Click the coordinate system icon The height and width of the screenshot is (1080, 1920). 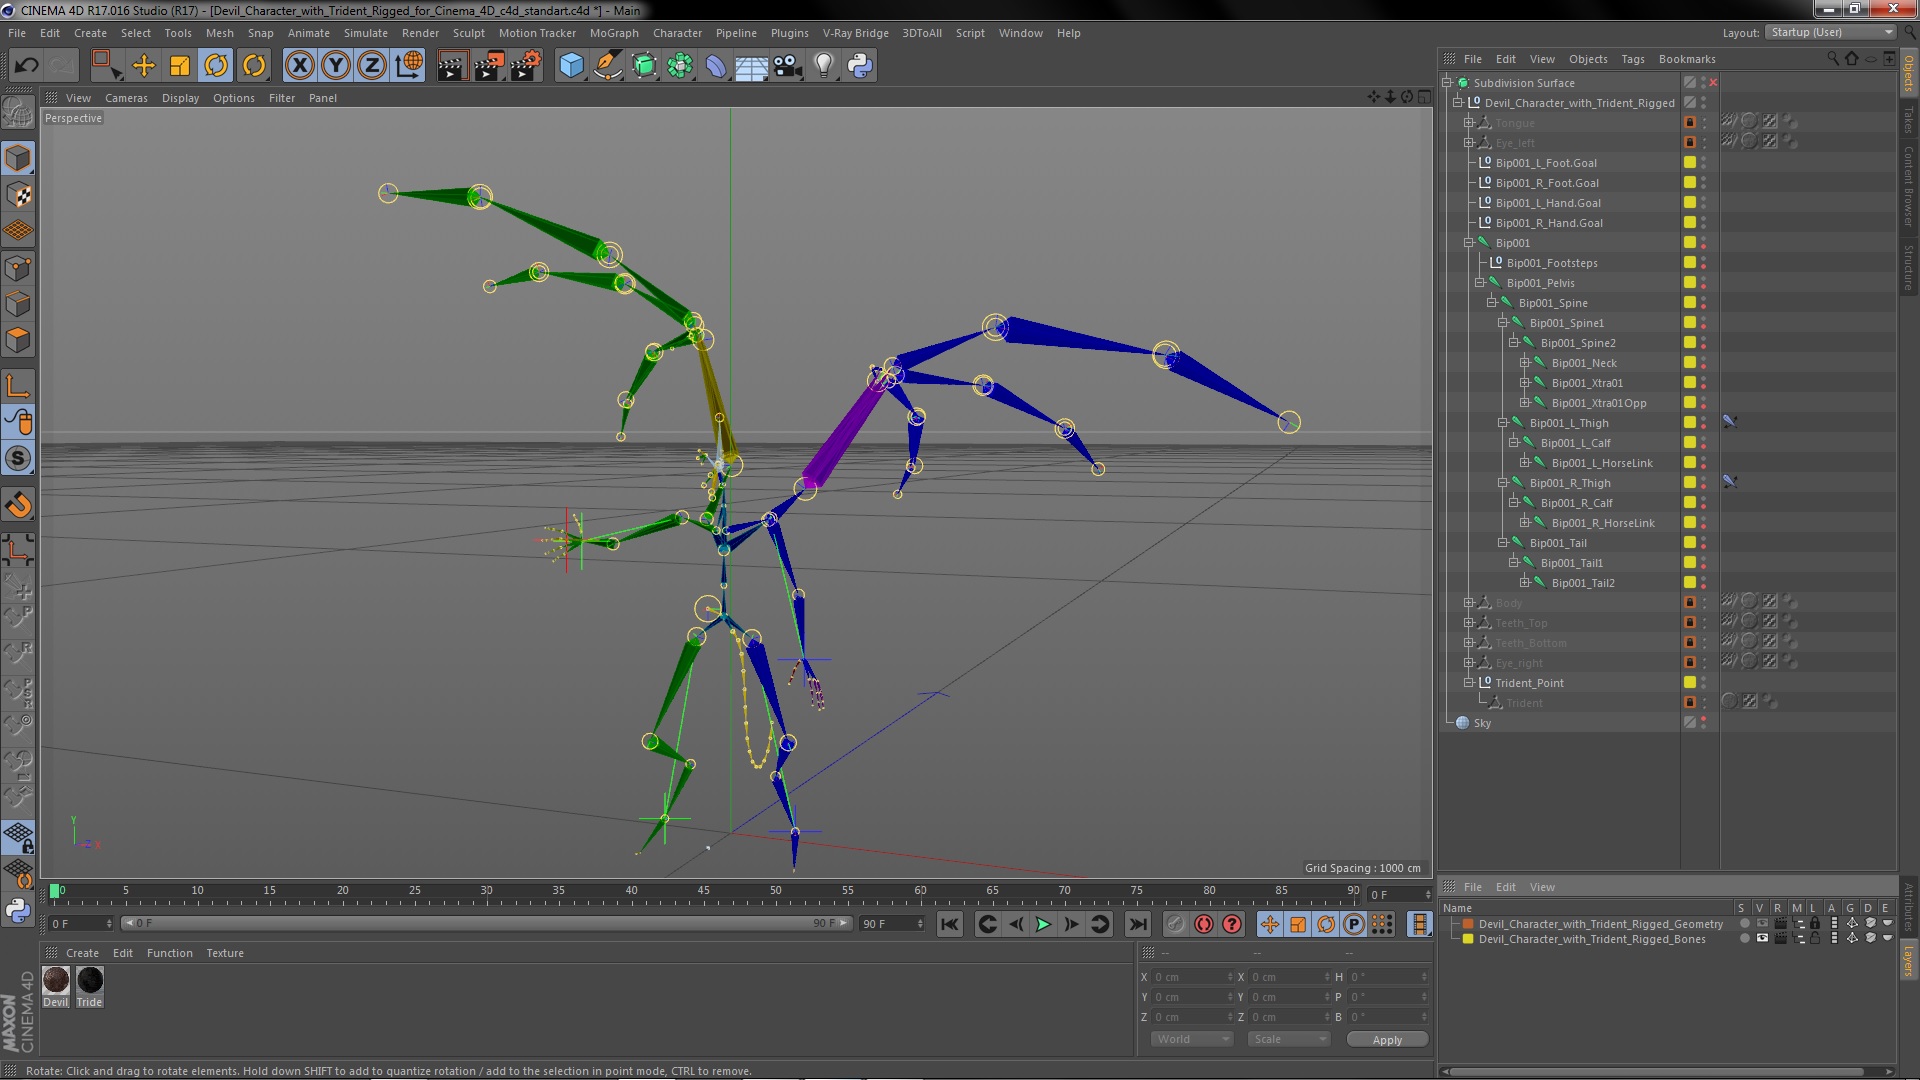tap(408, 66)
